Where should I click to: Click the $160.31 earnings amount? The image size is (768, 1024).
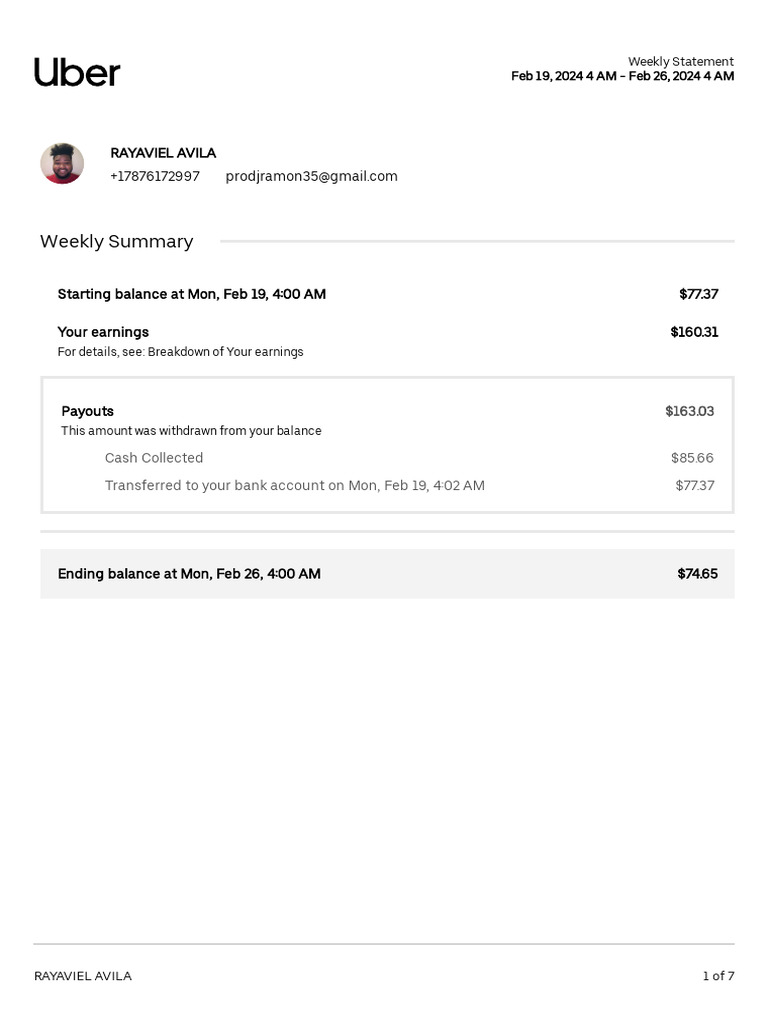pos(694,332)
